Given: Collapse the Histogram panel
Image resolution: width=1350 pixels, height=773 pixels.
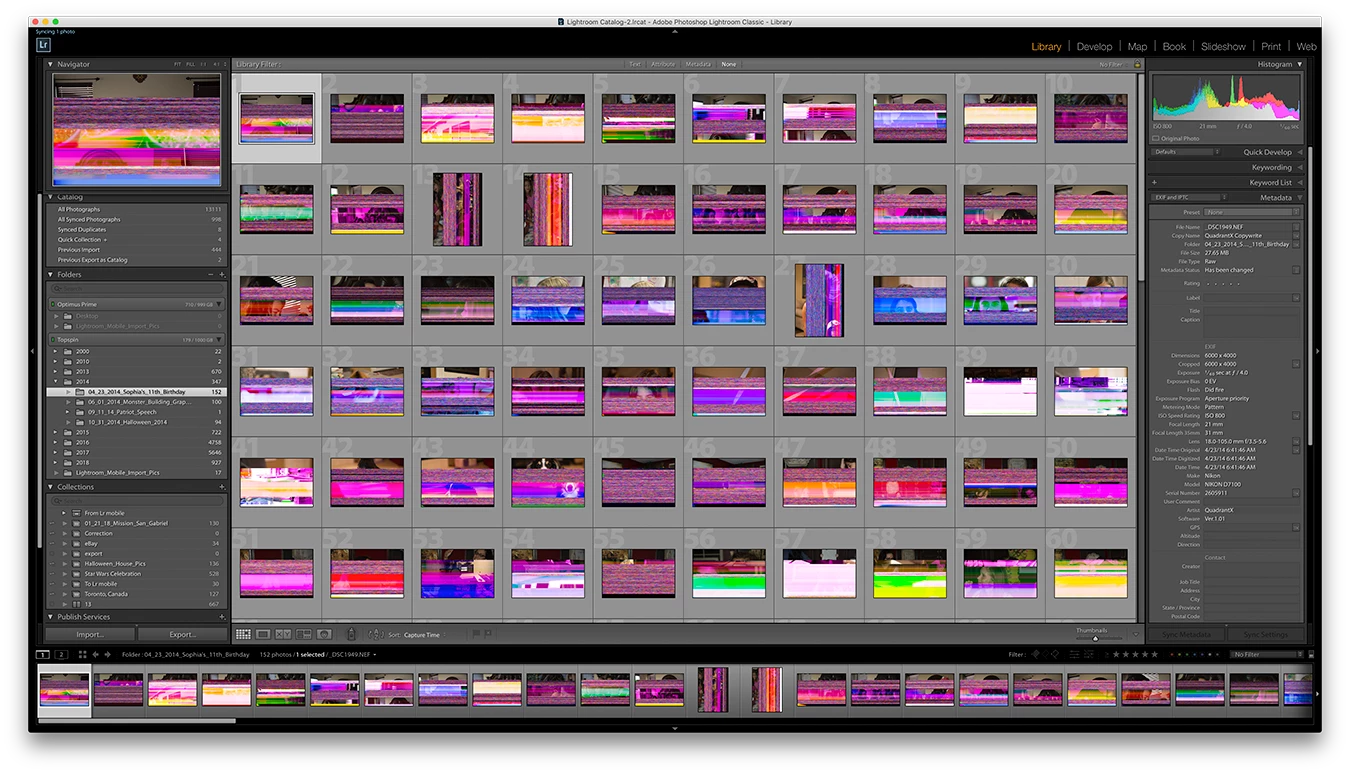Looking at the screenshot, I should [x=1299, y=64].
